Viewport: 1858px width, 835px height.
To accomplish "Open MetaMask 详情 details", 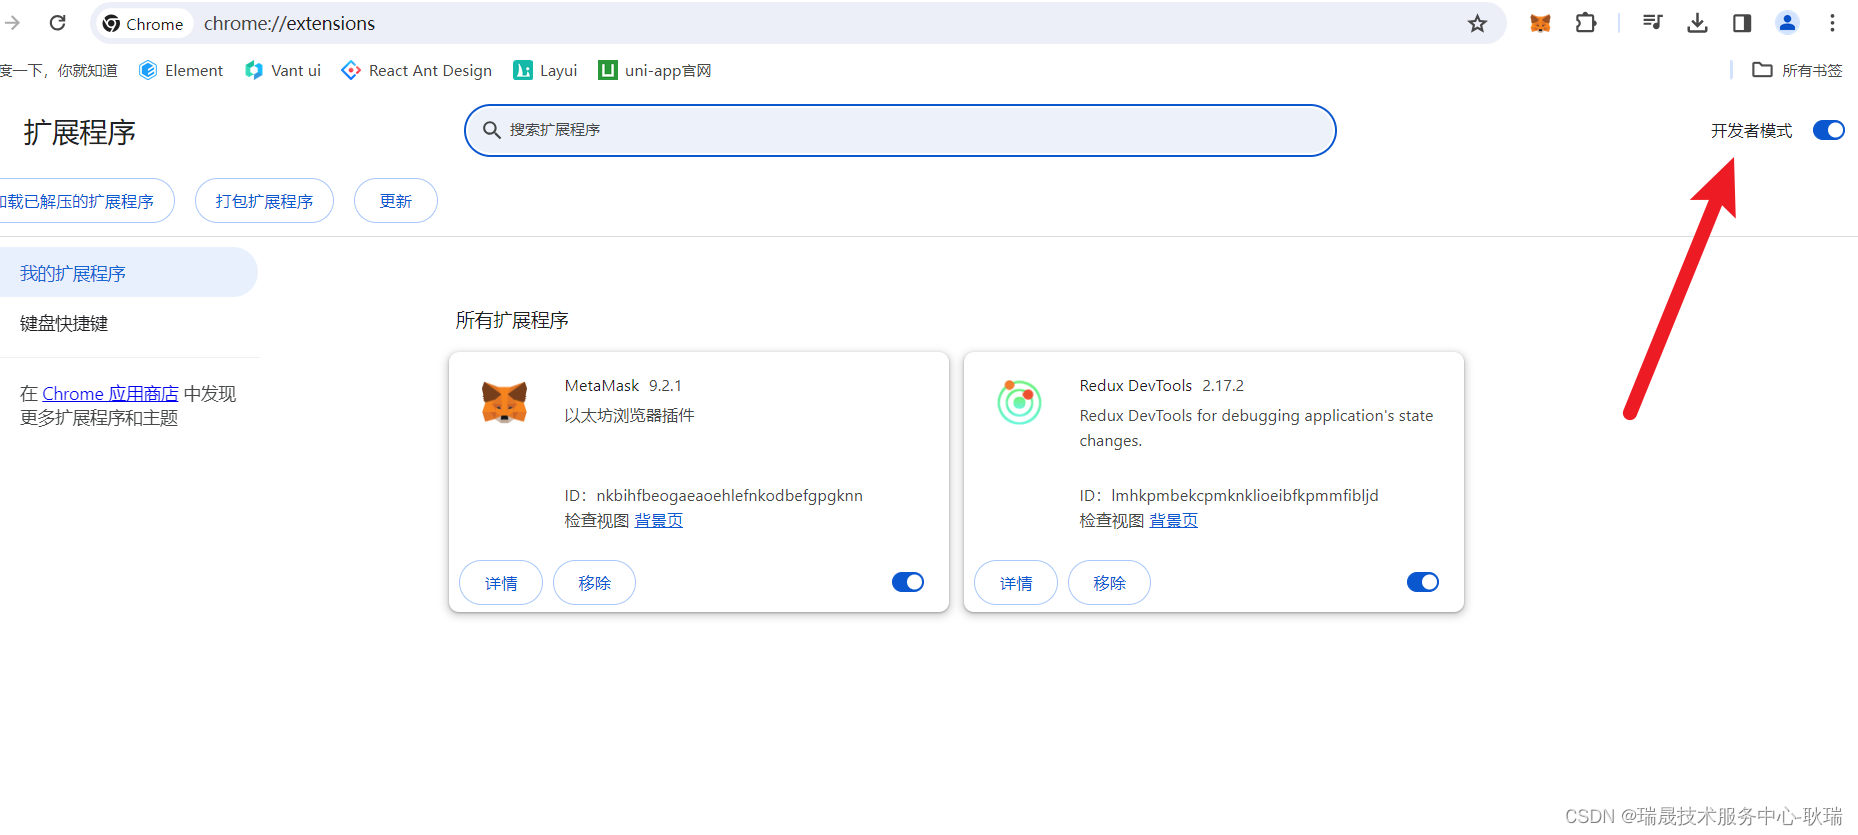I will click(x=501, y=583).
